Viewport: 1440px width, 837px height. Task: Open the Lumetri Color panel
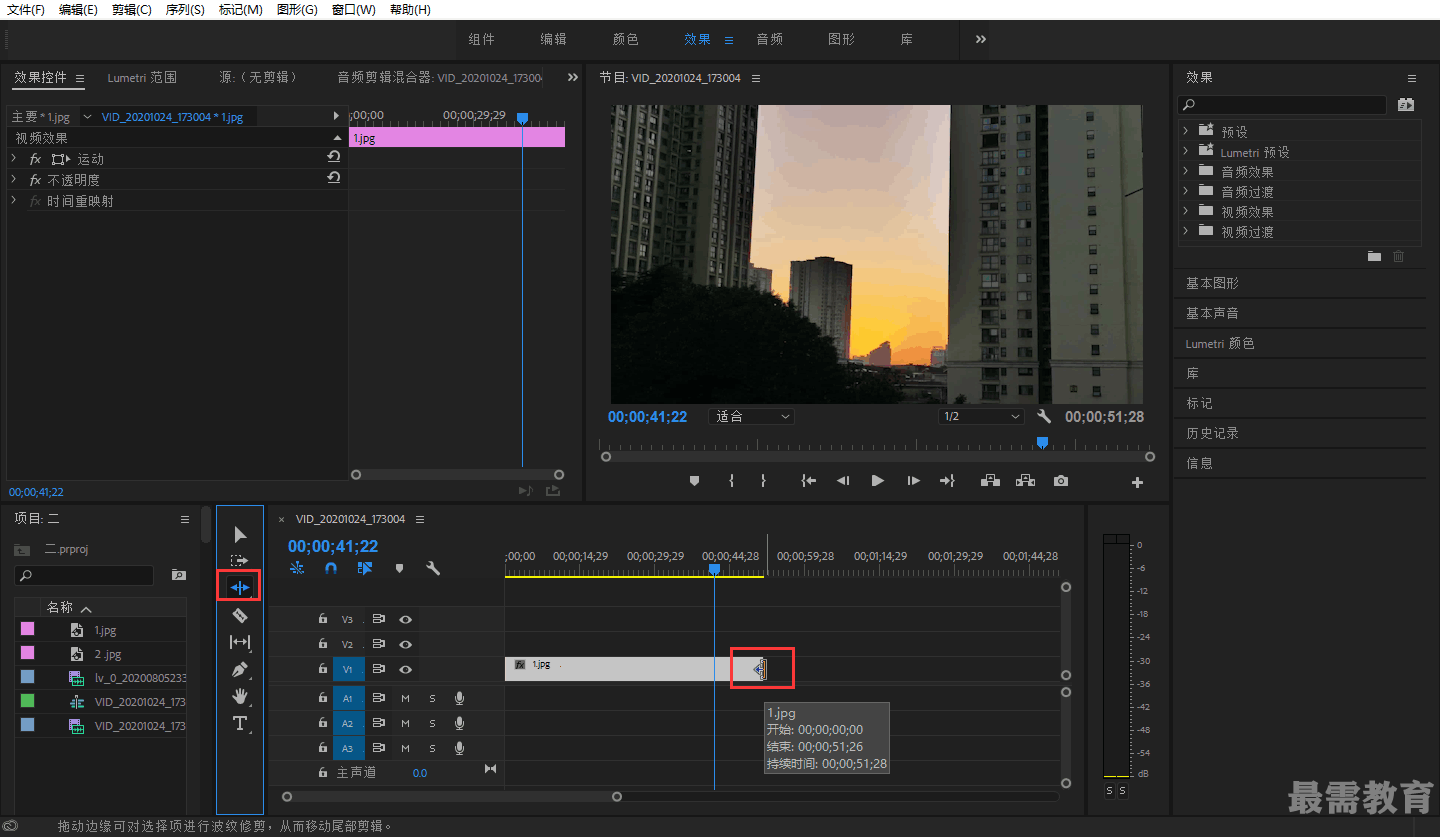tap(1220, 343)
